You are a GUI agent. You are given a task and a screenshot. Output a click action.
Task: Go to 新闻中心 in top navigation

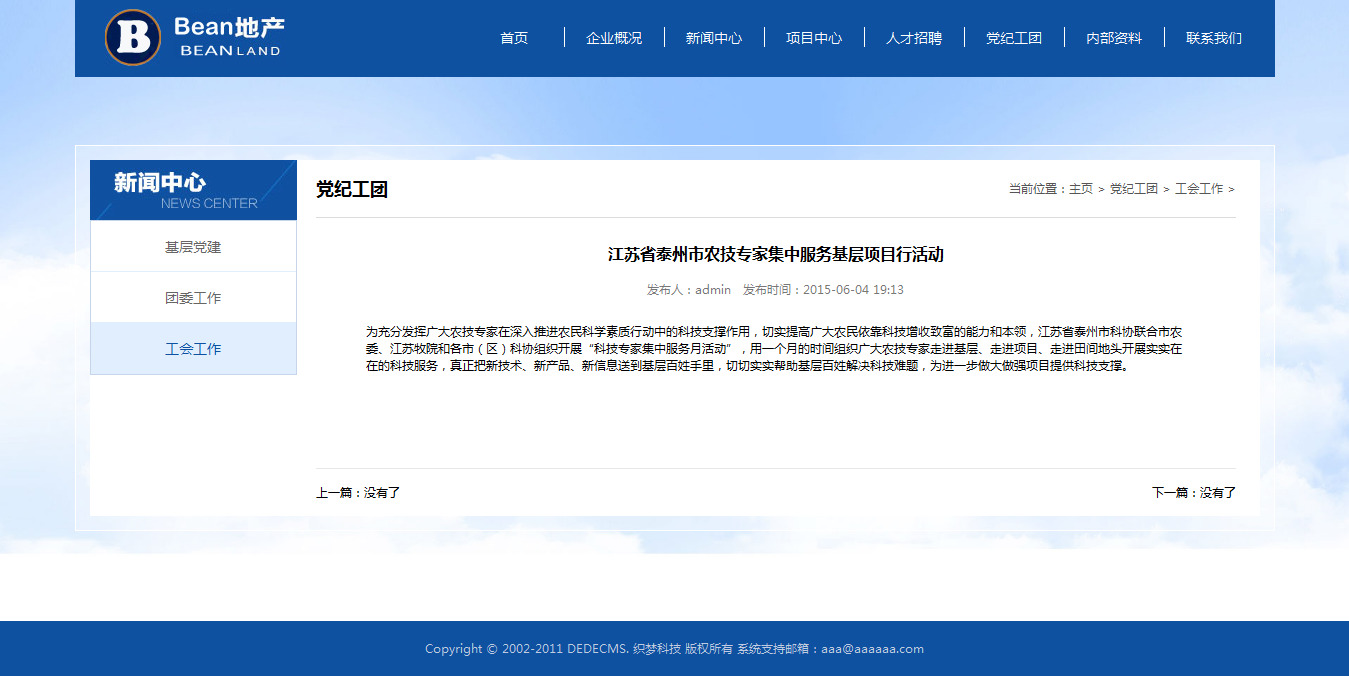click(714, 38)
